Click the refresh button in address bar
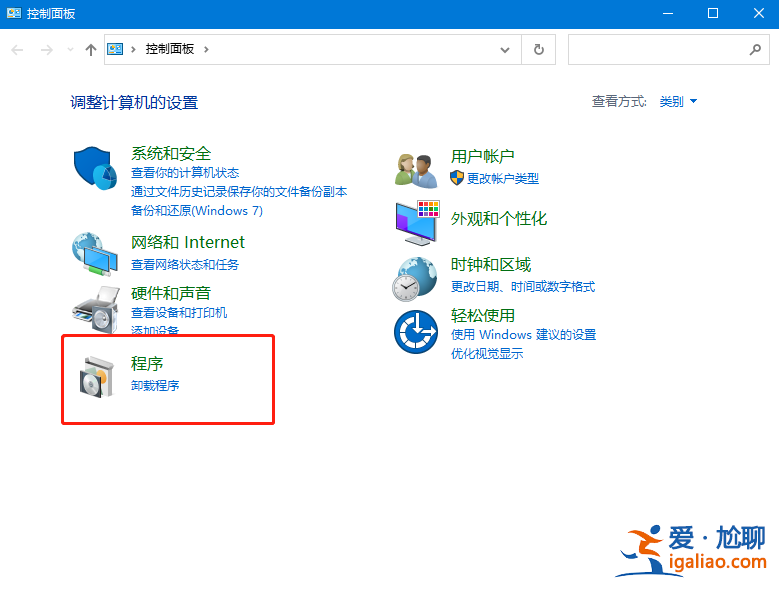Screen dimensions: 779x589 click(539, 49)
